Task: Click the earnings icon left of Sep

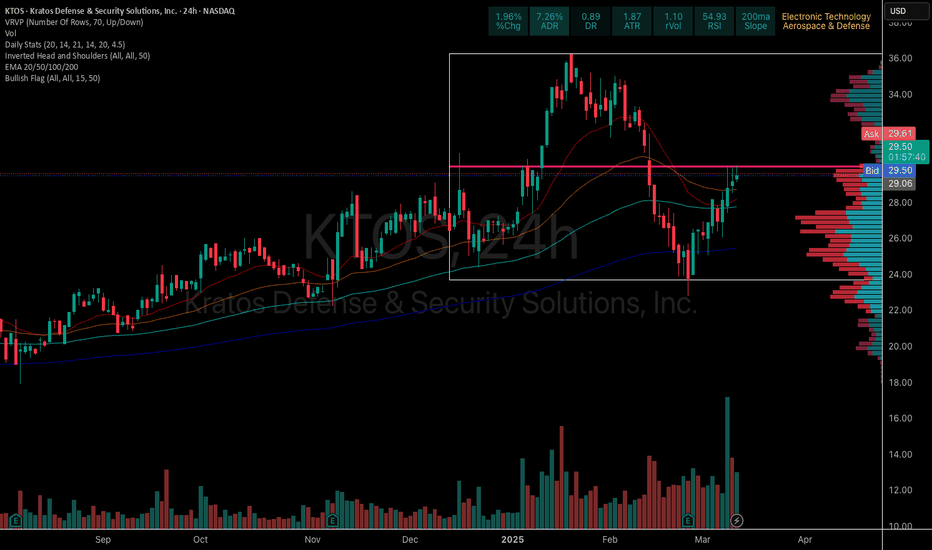Action: [15, 521]
